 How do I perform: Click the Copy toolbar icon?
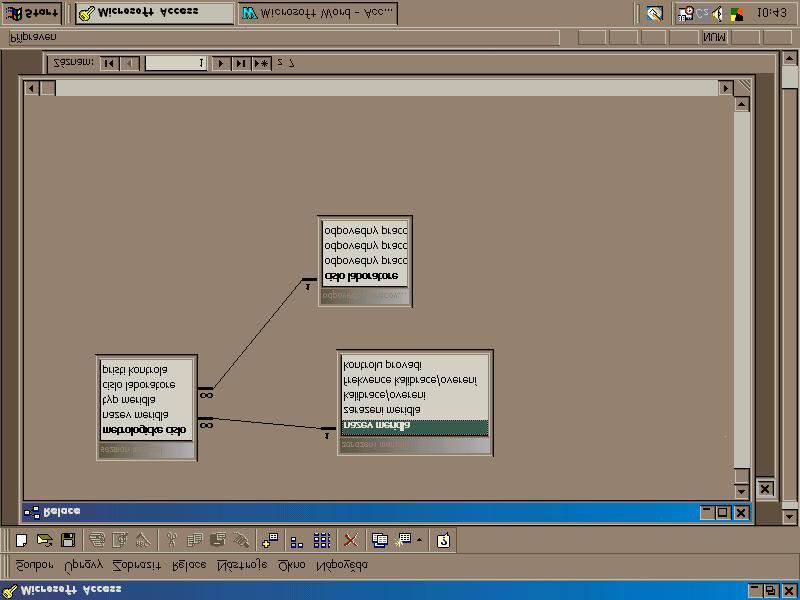[194, 540]
